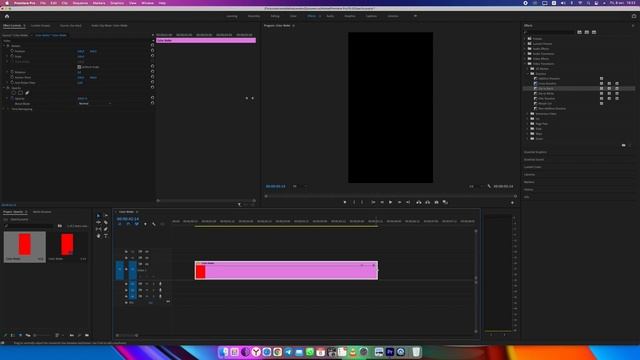The image size is (640, 360).
Task: Solo audio track A2
Action: click(153, 290)
